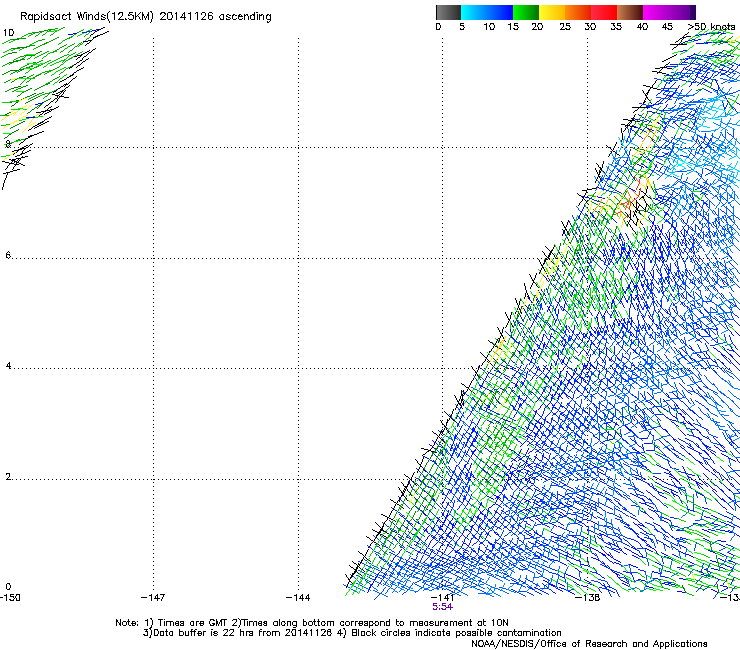Click the 'Times are GMT' note line
740x650 pixels.
311,623
